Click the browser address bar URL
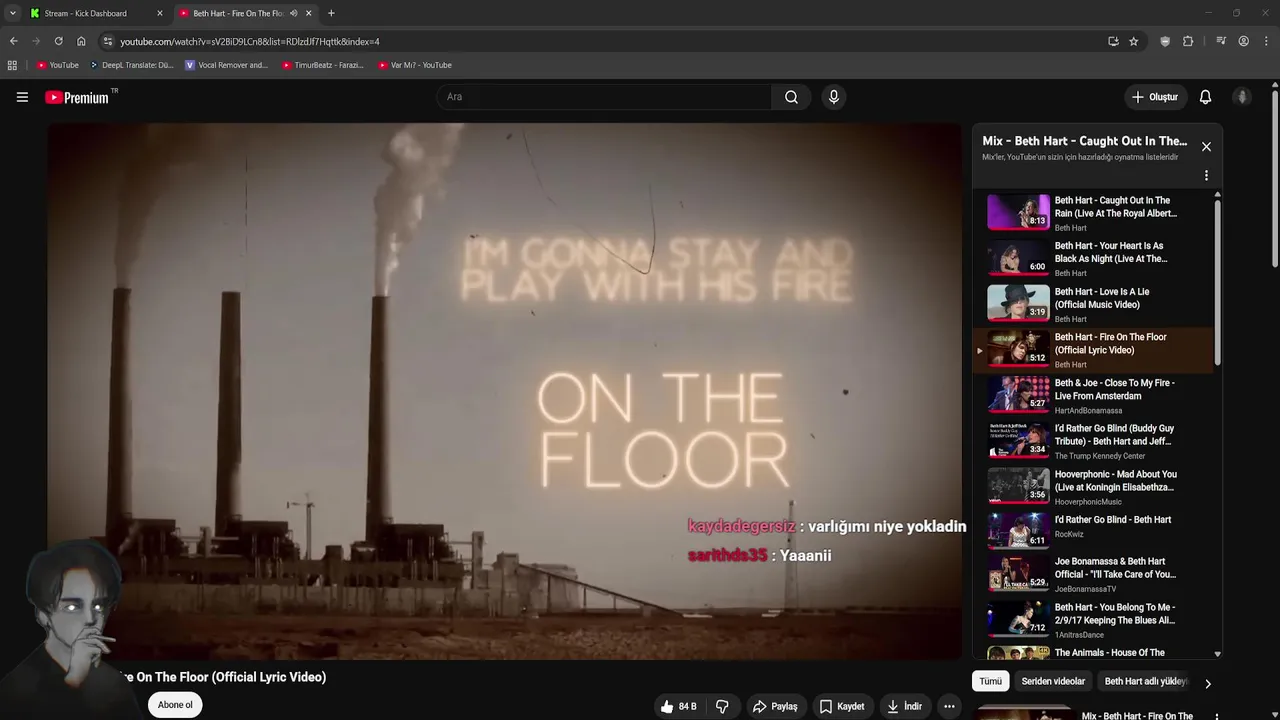 click(x=250, y=41)
